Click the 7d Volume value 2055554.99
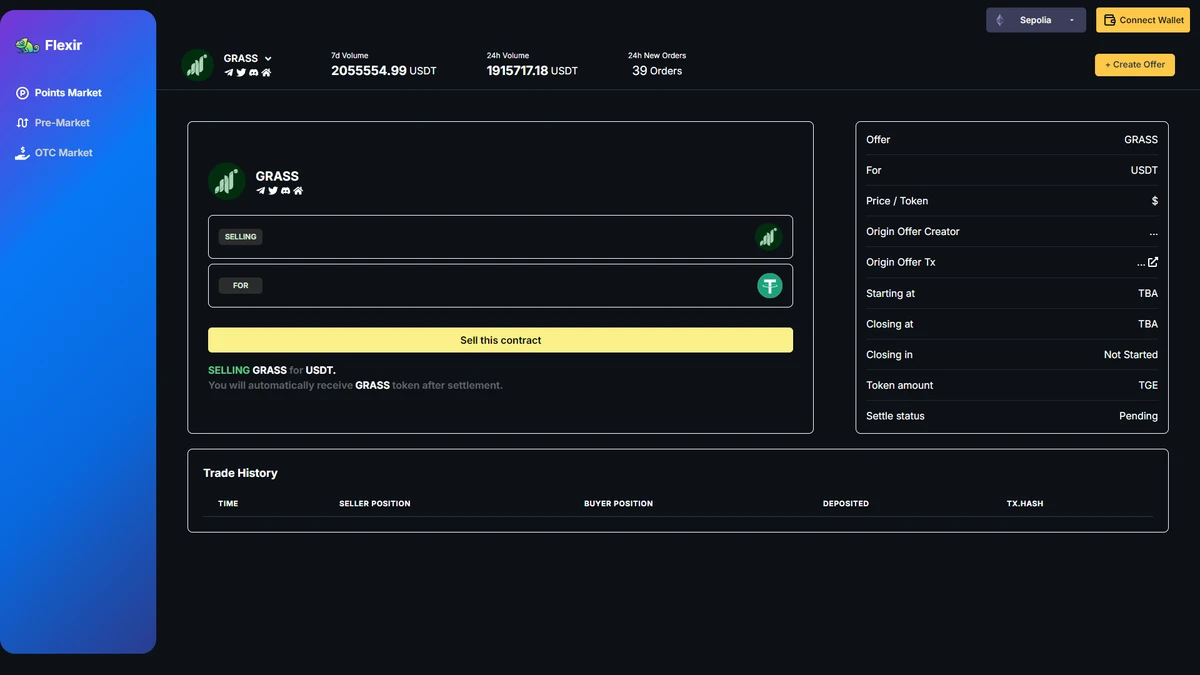Screen dimensions: 1200x675 pos(369,71)
